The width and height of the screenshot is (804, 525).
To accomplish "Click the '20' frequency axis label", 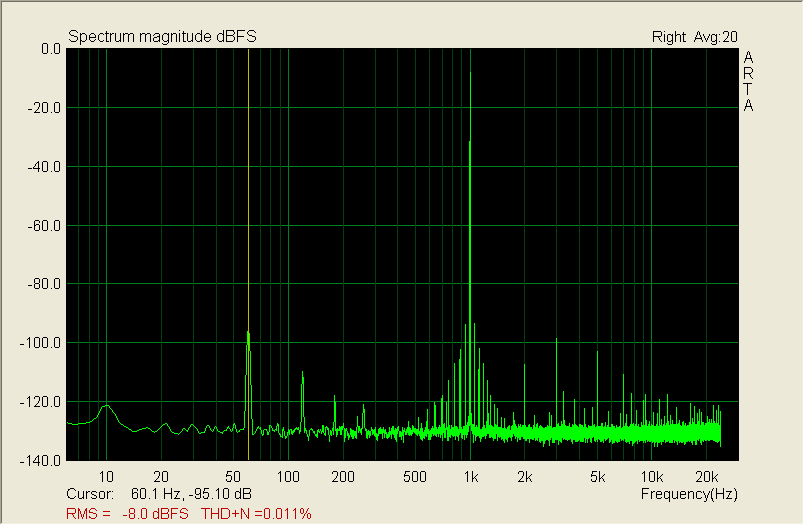I will coord(161,477).
